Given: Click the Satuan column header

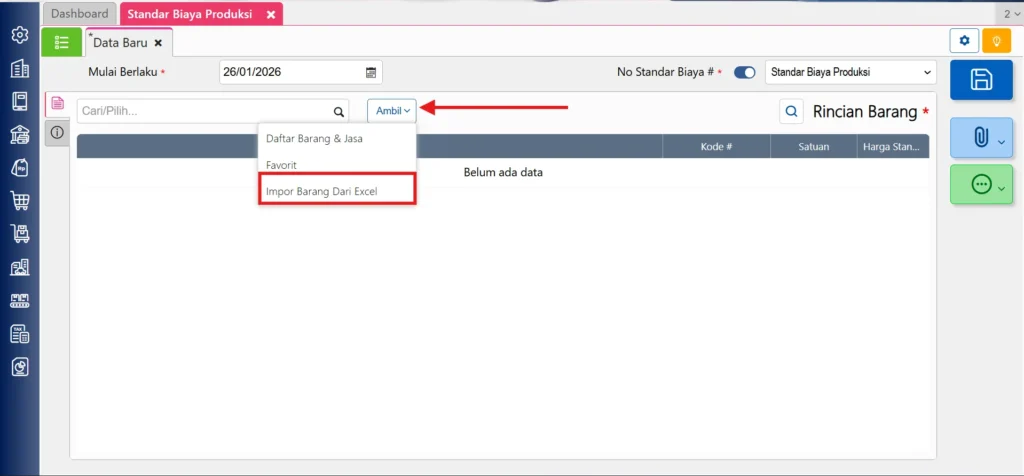Looking at the screenshot, I should (x=814, y=146).
